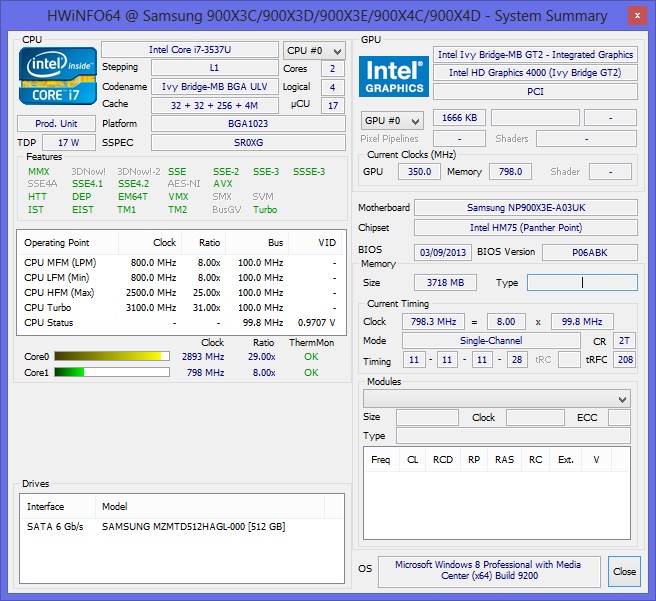The width and height of the screenshot is (656, 601).
Task: Click the GPU memory value 1666 KB
Action: [x=459, y=118]
